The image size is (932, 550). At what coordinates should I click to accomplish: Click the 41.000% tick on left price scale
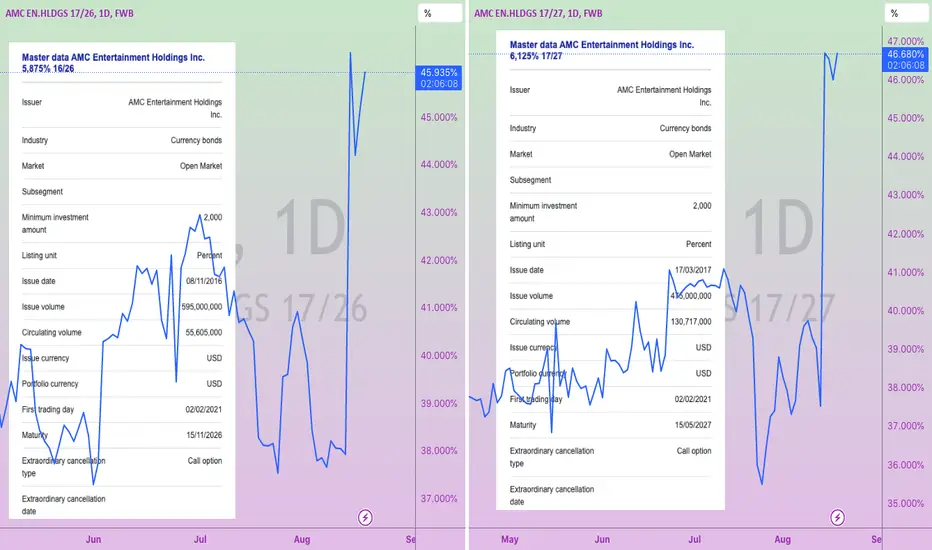click(x=439, y=308)
